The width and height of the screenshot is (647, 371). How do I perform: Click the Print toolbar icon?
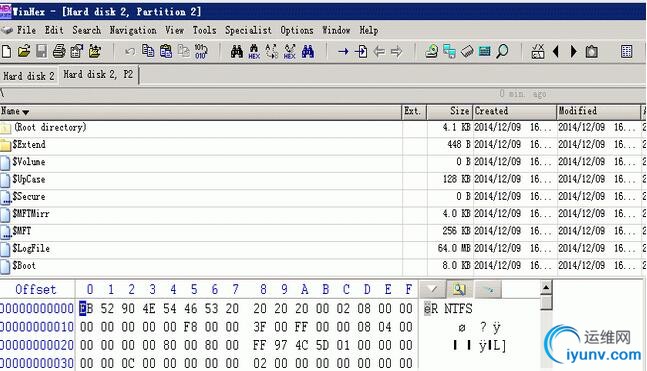click(x=59, y=52)
